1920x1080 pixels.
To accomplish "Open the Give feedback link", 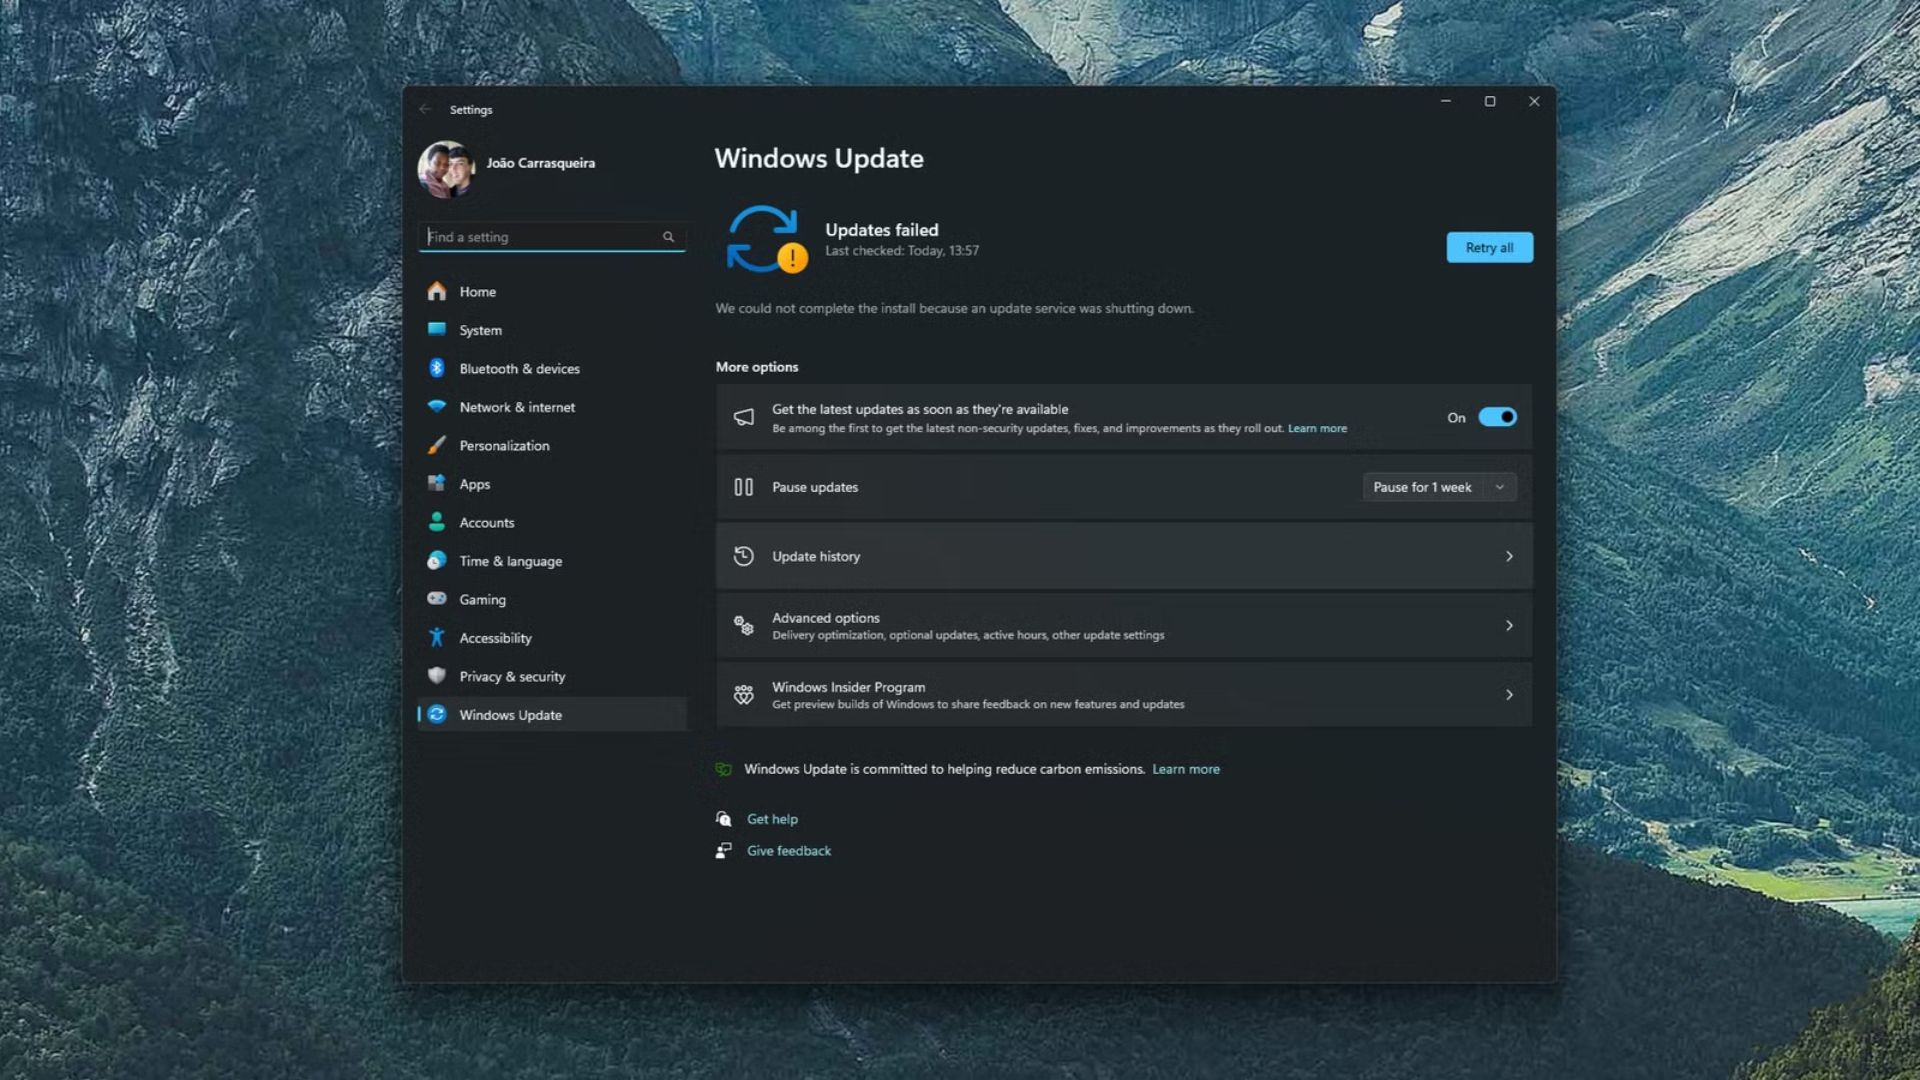I will [789, 851].
